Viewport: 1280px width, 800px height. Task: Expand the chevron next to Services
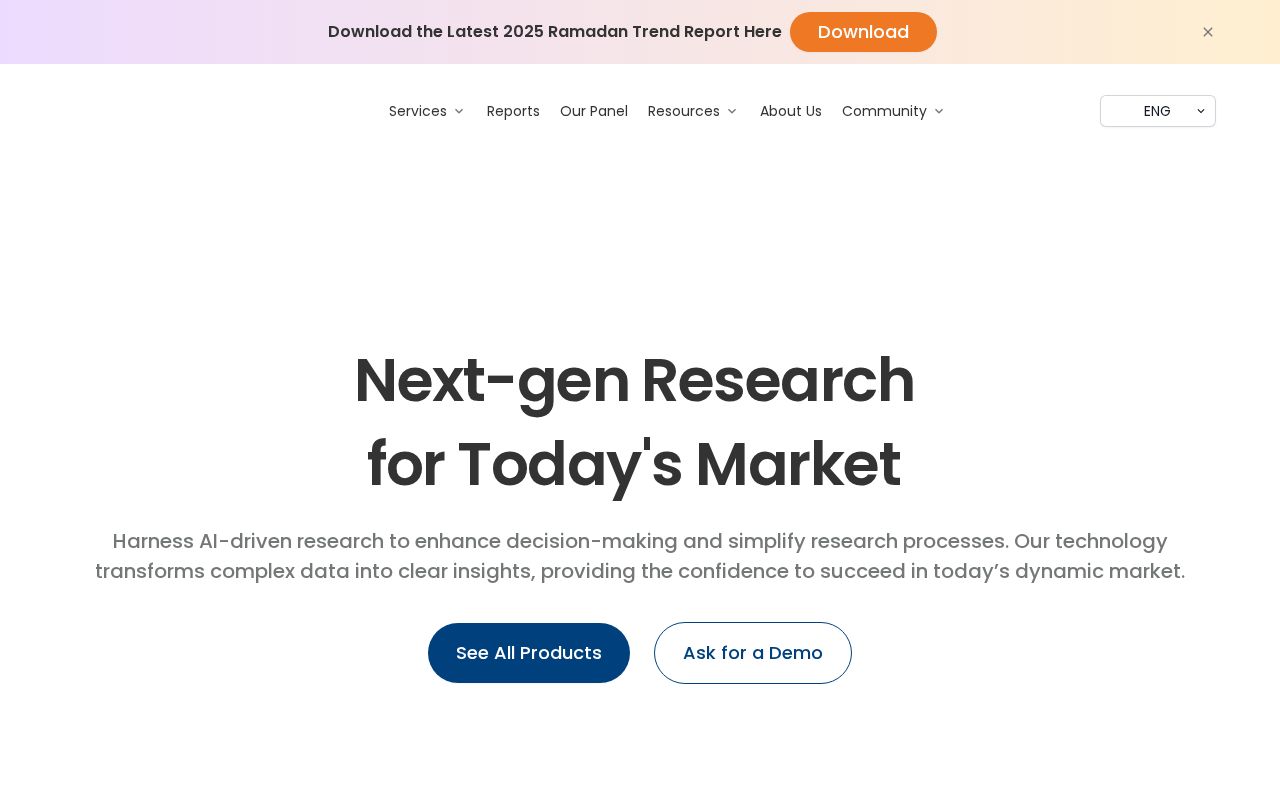(x=459, y=111)
